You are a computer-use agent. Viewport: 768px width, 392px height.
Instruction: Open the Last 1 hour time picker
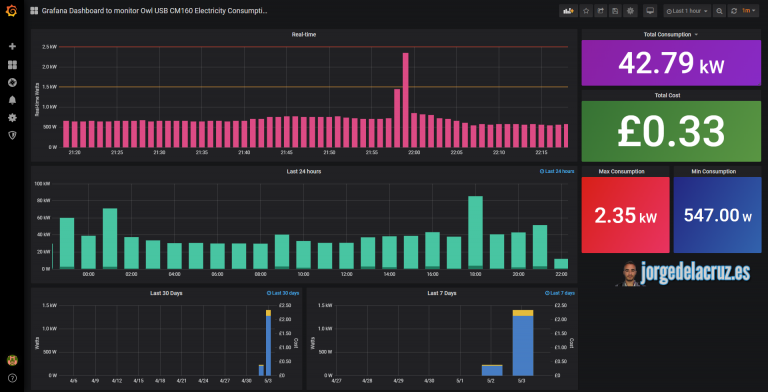687,11
